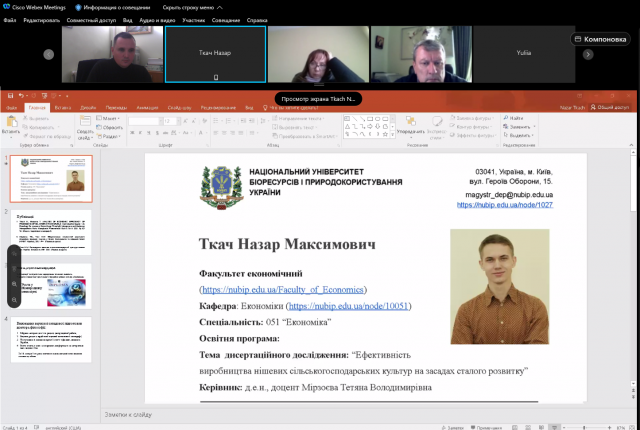Collapse the ribbon with the chevron arrow
The width and height of the screenshot is (640, 430).
point(631,145)
